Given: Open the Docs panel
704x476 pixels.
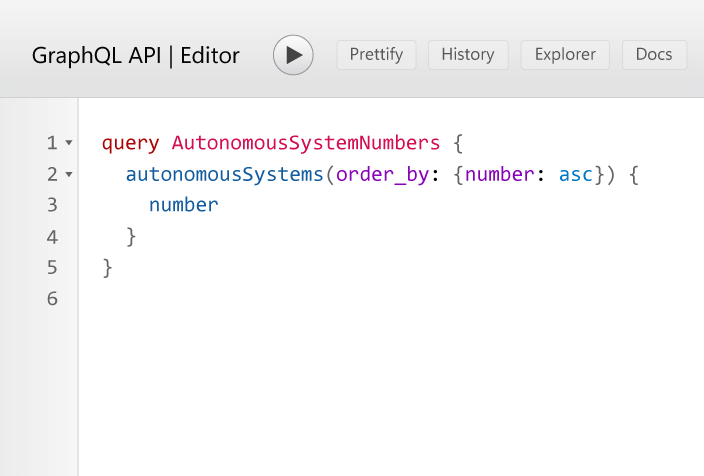Looking at the screenshot, I should click(654, 55).
